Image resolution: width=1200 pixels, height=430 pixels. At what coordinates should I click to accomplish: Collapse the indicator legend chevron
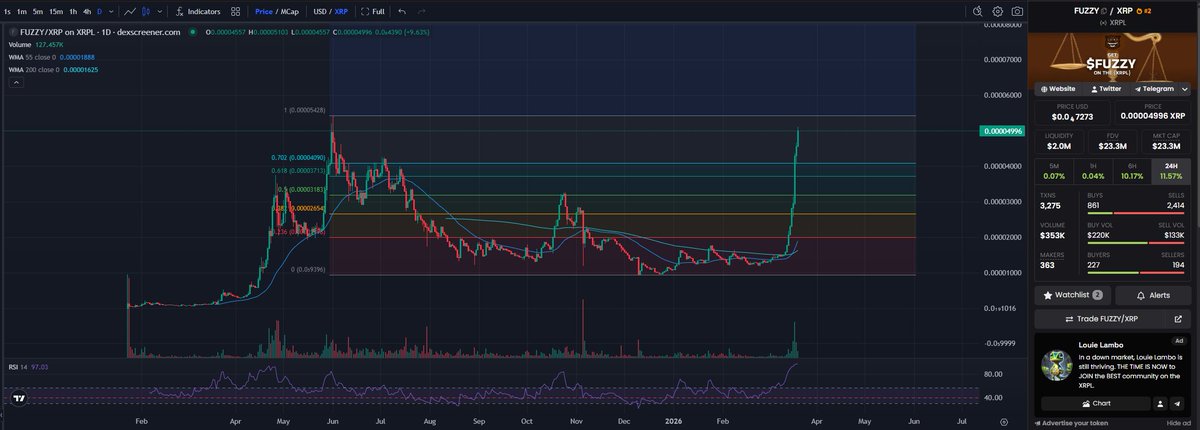click(x=15, y=83)
